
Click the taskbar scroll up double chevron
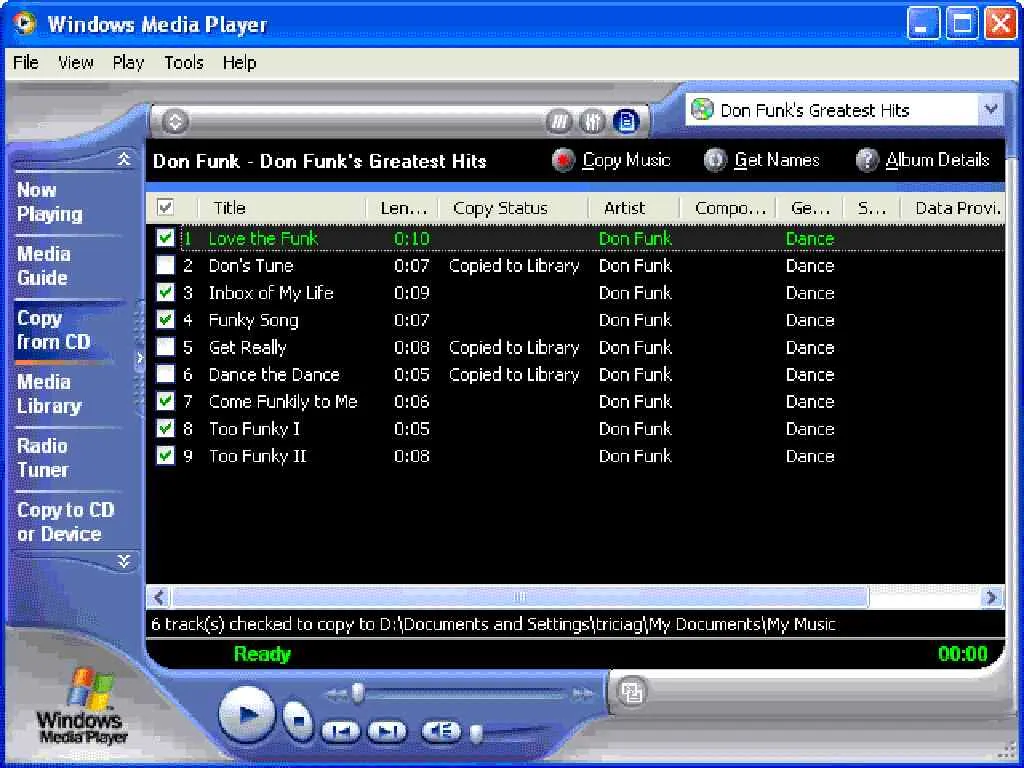coord(124,159)
